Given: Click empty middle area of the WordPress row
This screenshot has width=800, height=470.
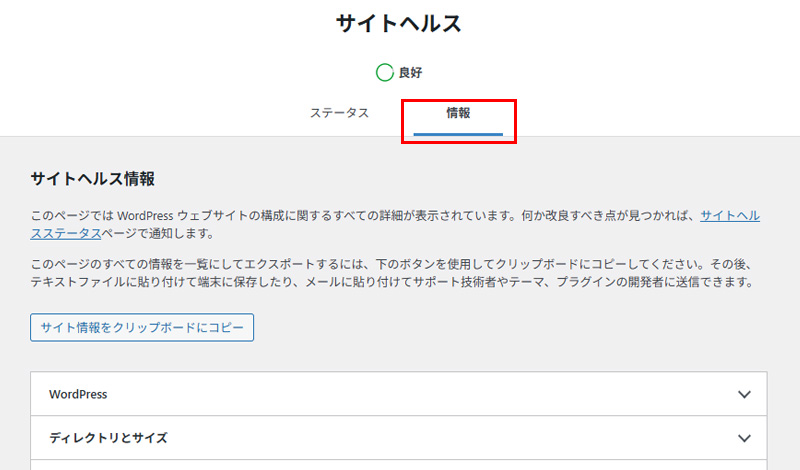Looking at the screenshot, I should click(400, 394).
